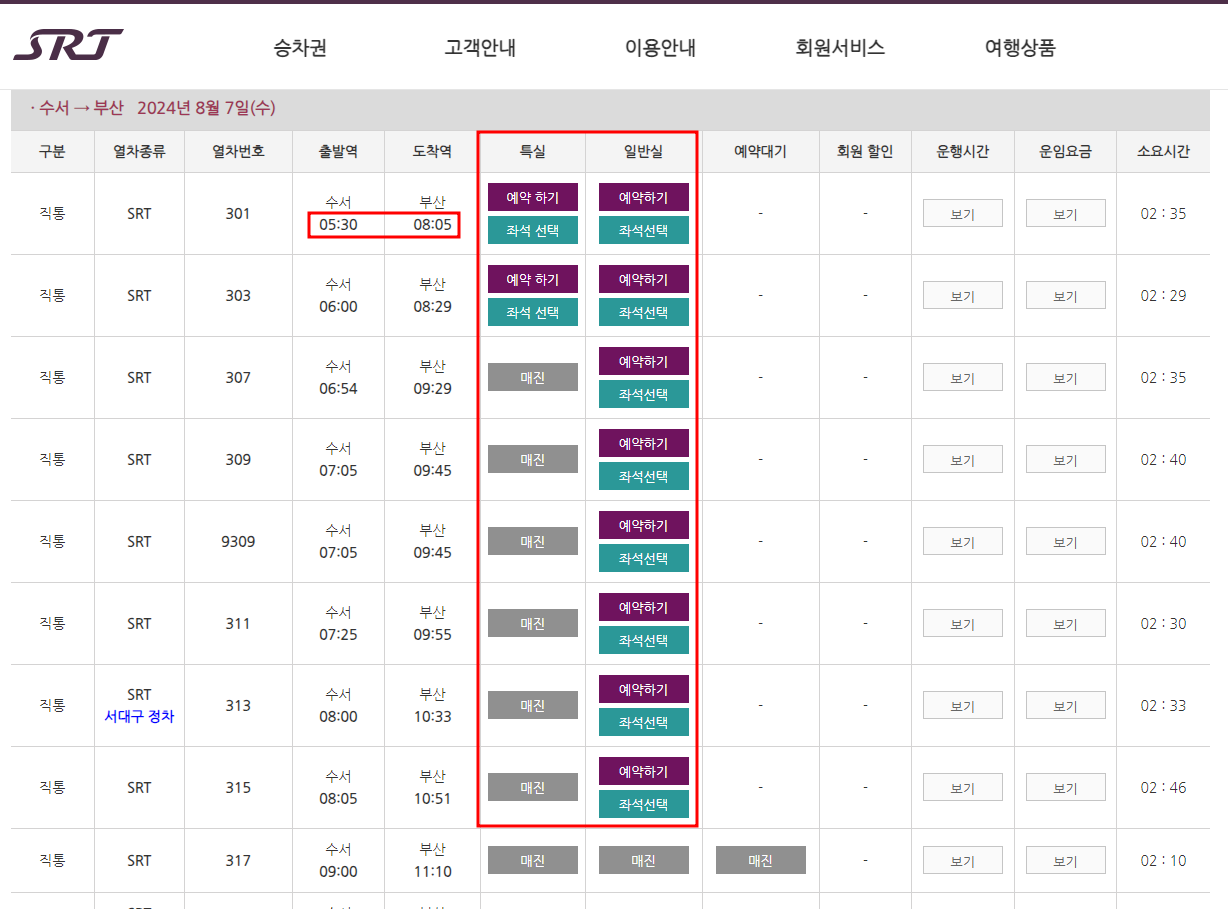This screenshot has height=909, width=1228.
Task: Choose seats for train 9309
Action: (643, 558)
